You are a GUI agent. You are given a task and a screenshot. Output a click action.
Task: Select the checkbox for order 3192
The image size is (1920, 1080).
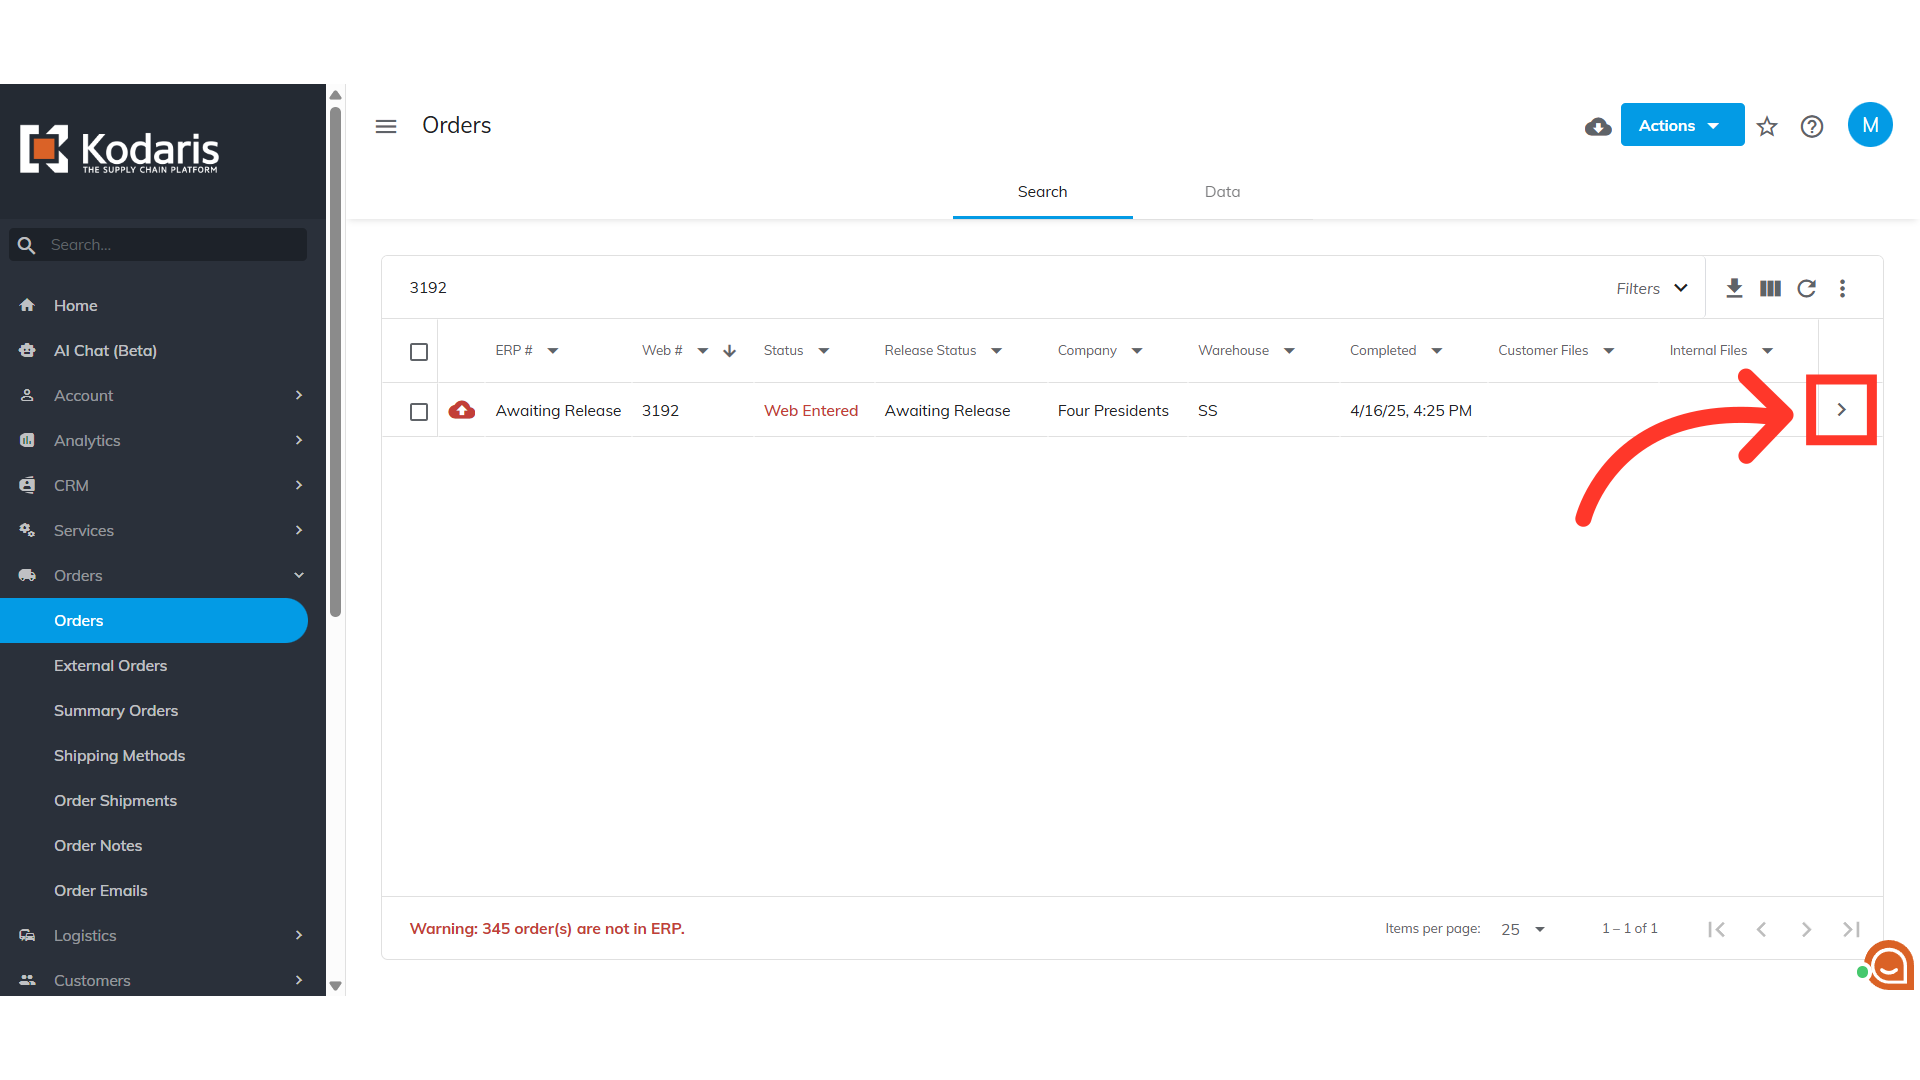click(419, 412)
